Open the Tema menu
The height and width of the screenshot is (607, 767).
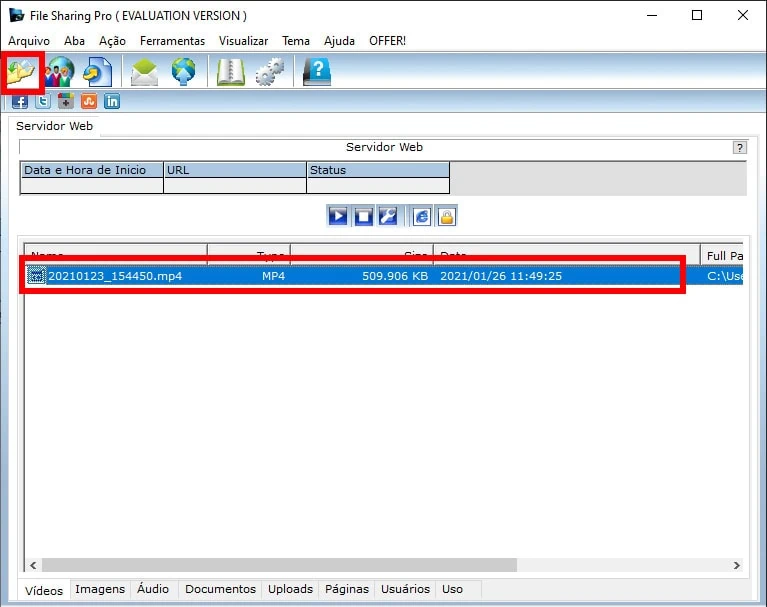click(x=296, y=41)
